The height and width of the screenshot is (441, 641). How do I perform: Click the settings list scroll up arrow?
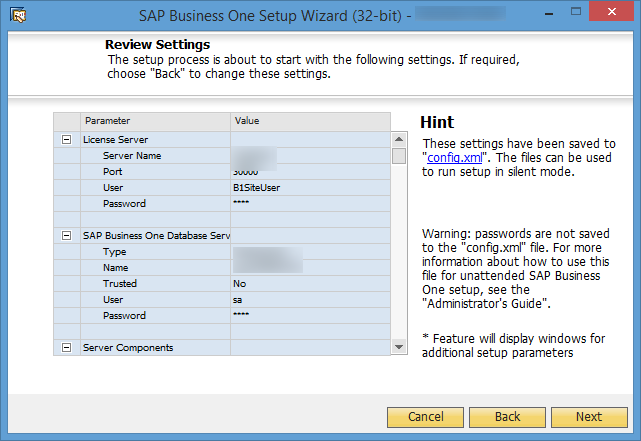(x=399, y=139)
